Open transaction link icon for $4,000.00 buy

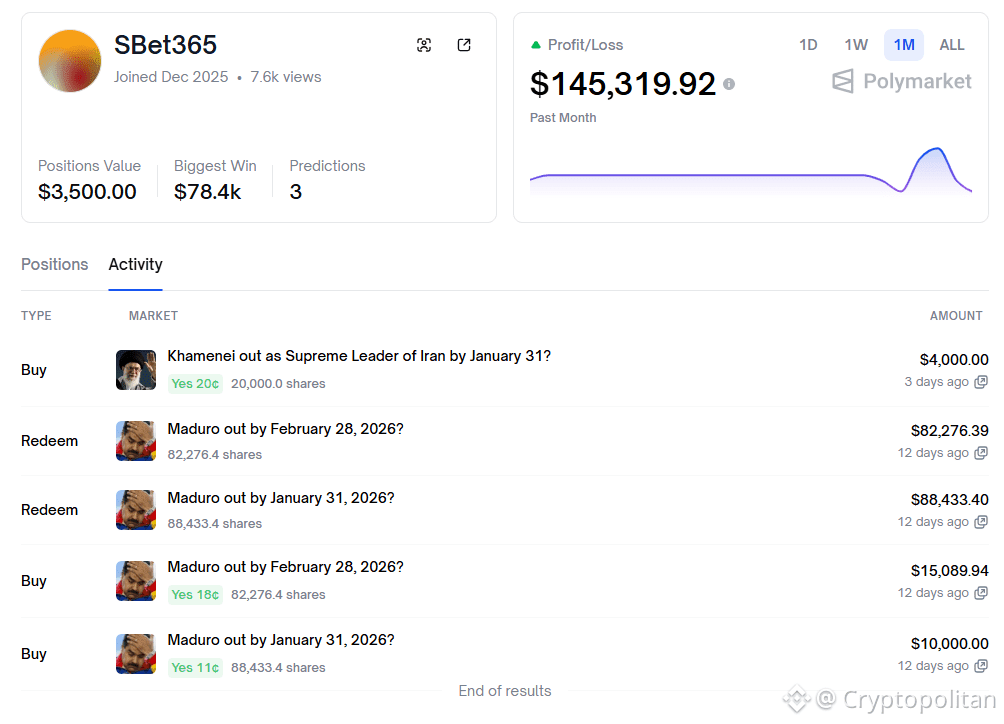[982, 382]
